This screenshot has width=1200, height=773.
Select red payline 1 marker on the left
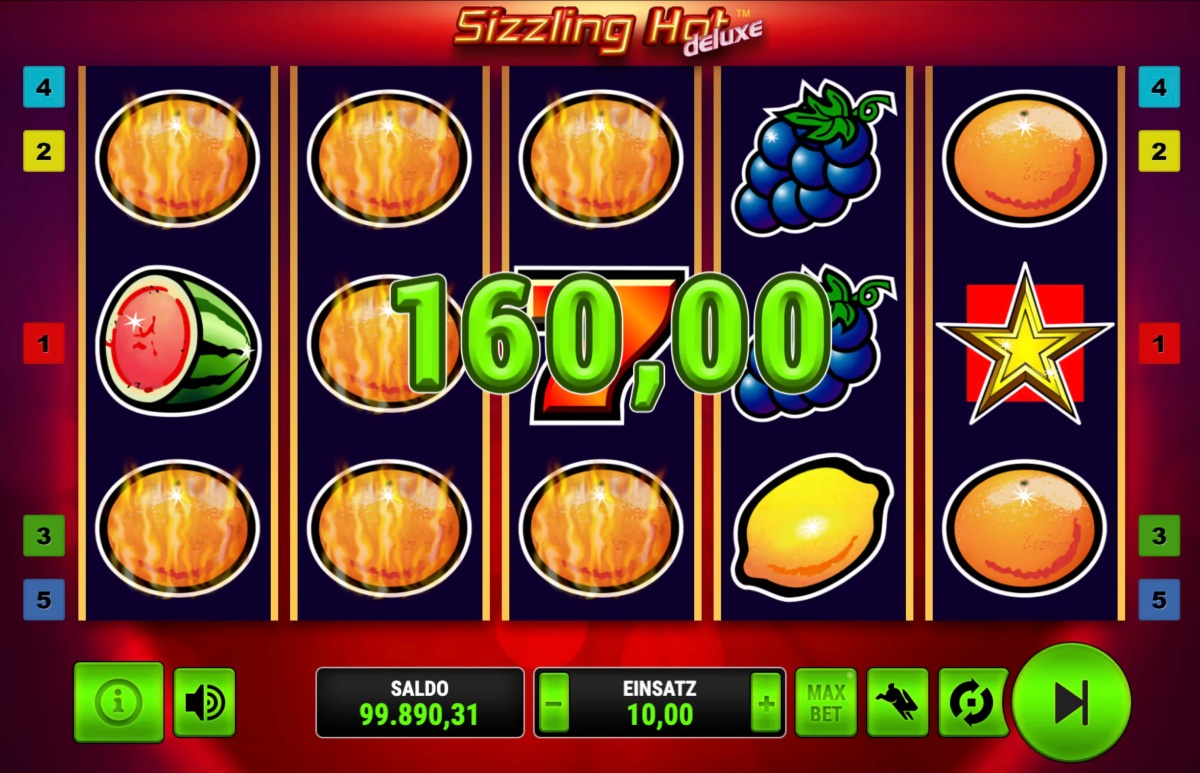[44, 344]
